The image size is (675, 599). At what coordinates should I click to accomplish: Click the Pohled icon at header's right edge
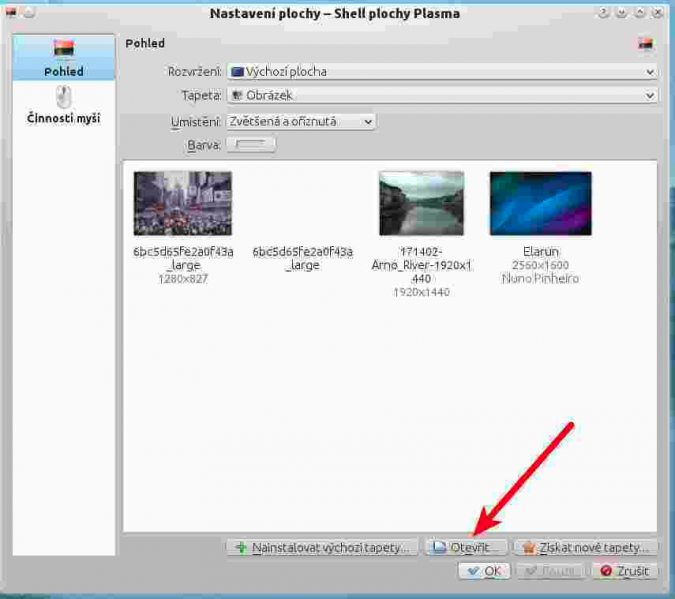coord(645,44)
